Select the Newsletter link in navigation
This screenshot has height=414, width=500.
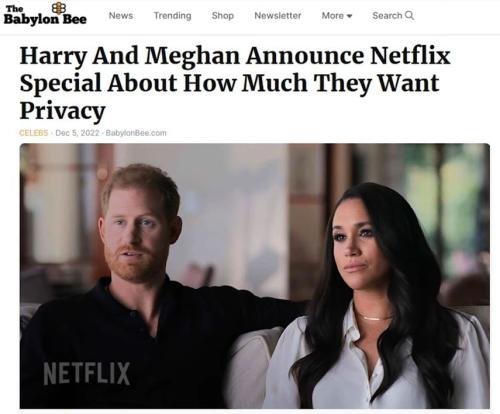[x=278, y=16]
